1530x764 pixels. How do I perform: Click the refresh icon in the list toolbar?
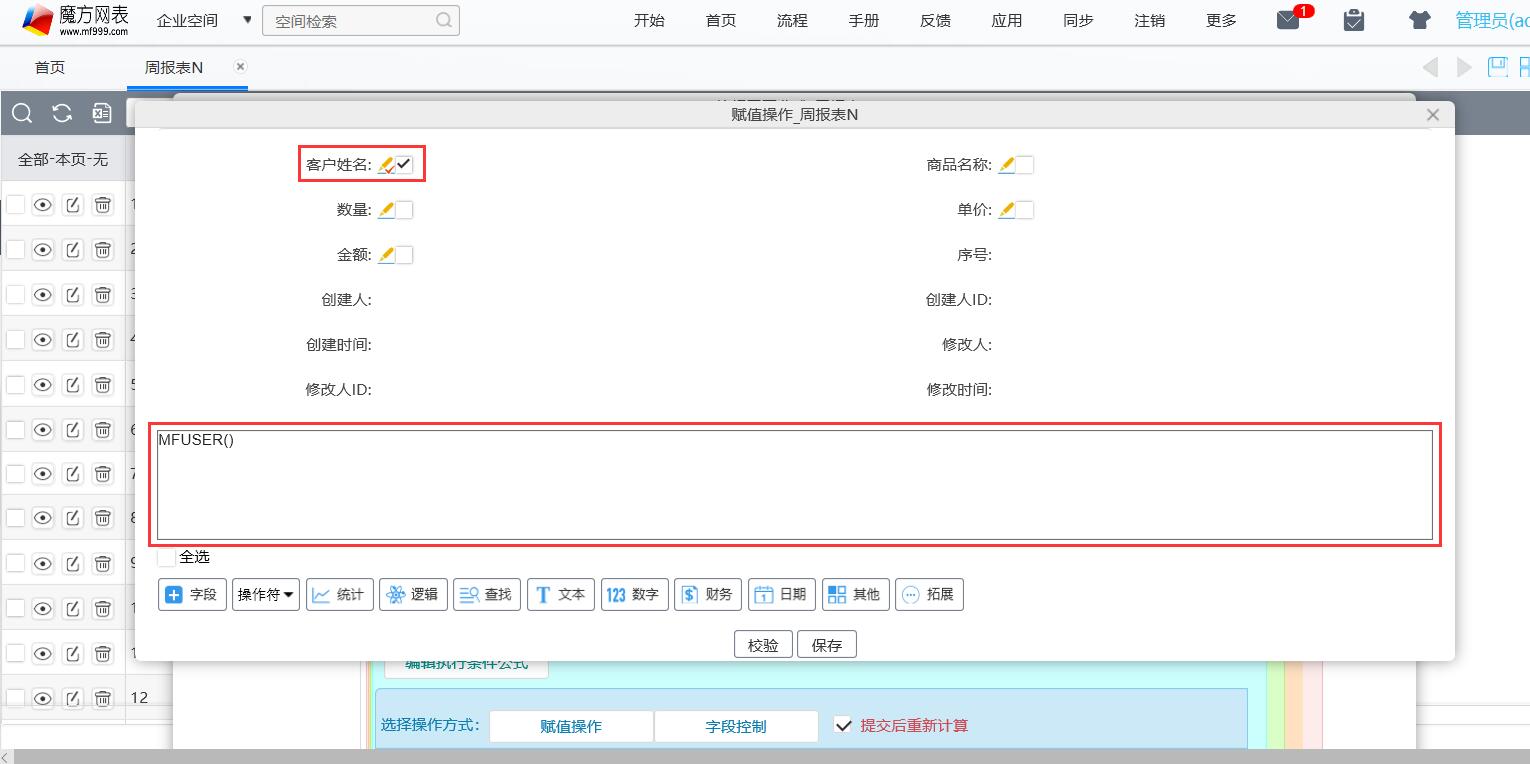62,114
